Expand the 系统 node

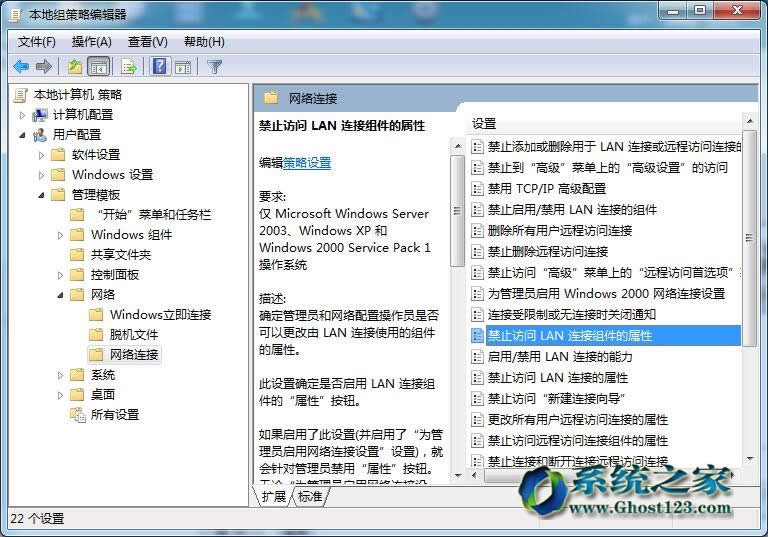tap(60, 375)
